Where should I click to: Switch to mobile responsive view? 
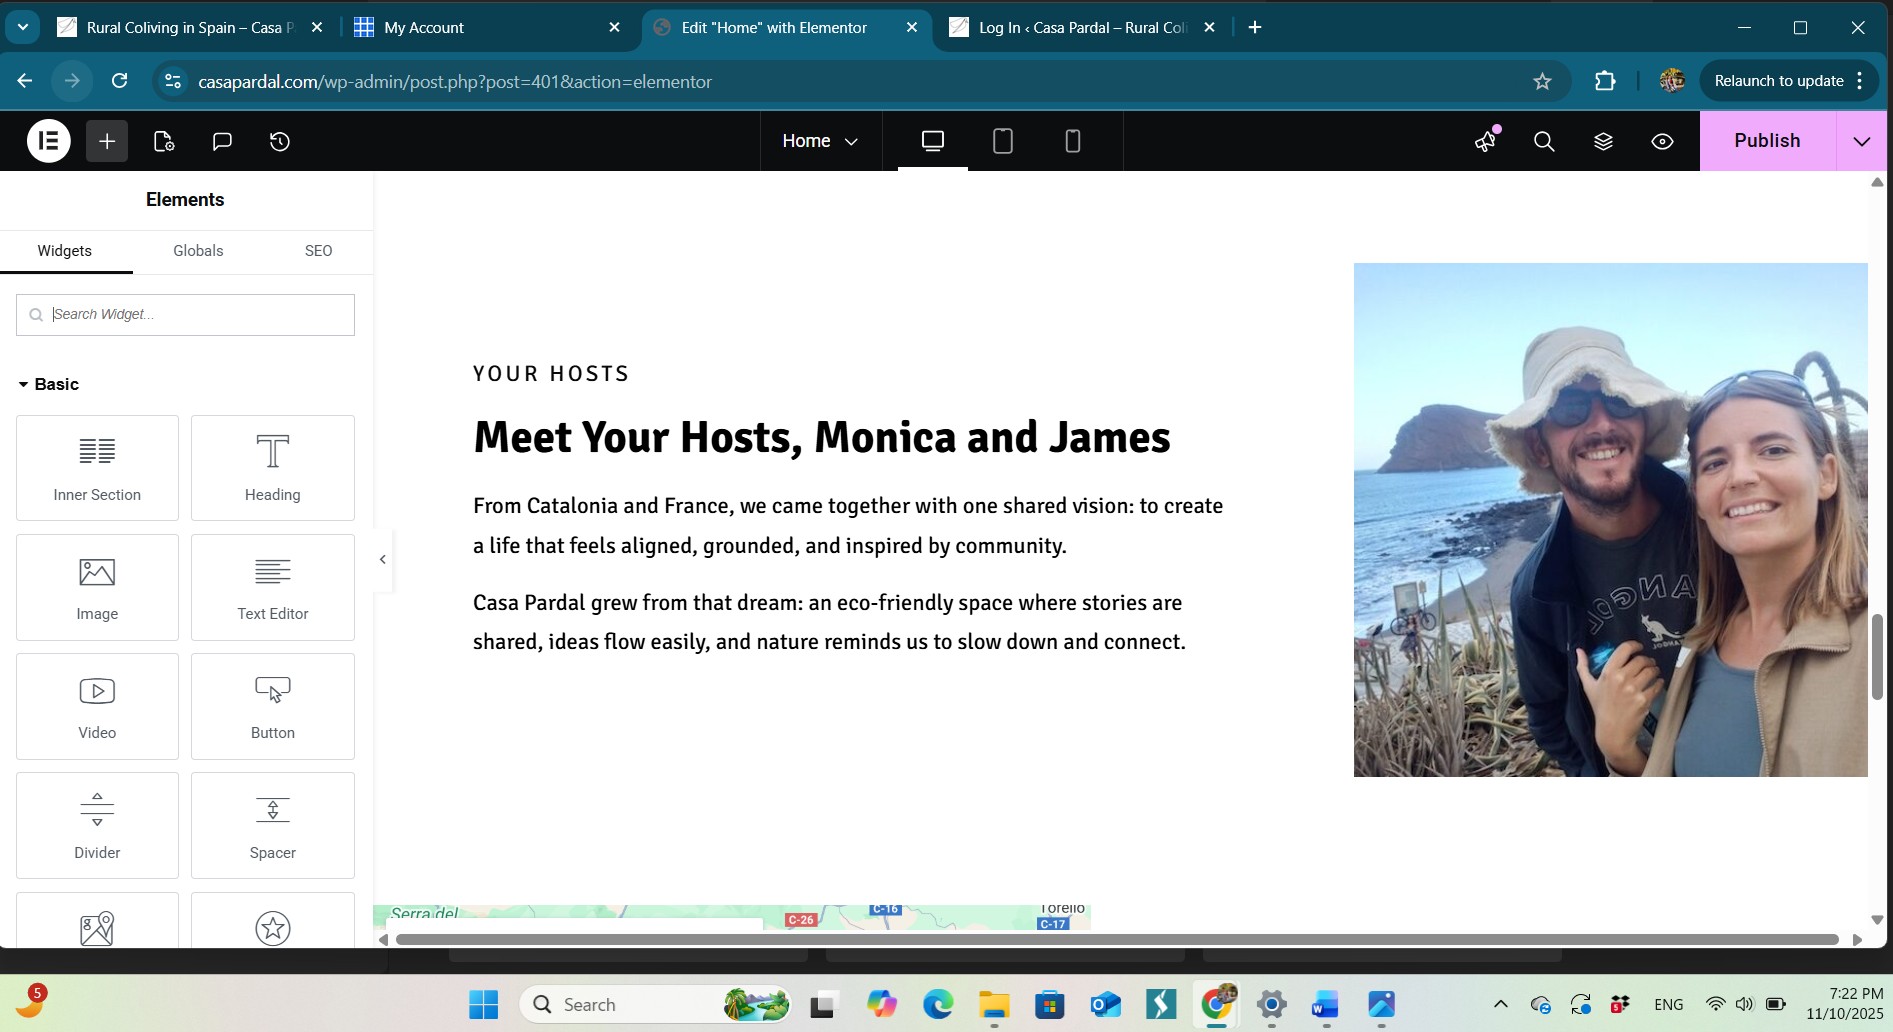tap(1072, 141)
